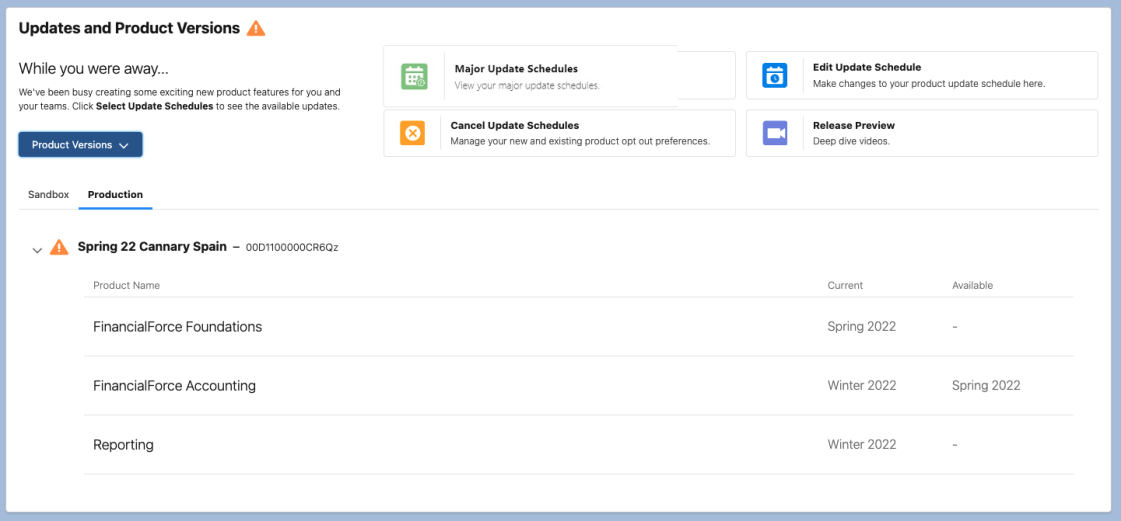This screenshot has width=1121, height=521.
Task: Select the FinancialForce Foundations row
Action: (x=177, y=327)
